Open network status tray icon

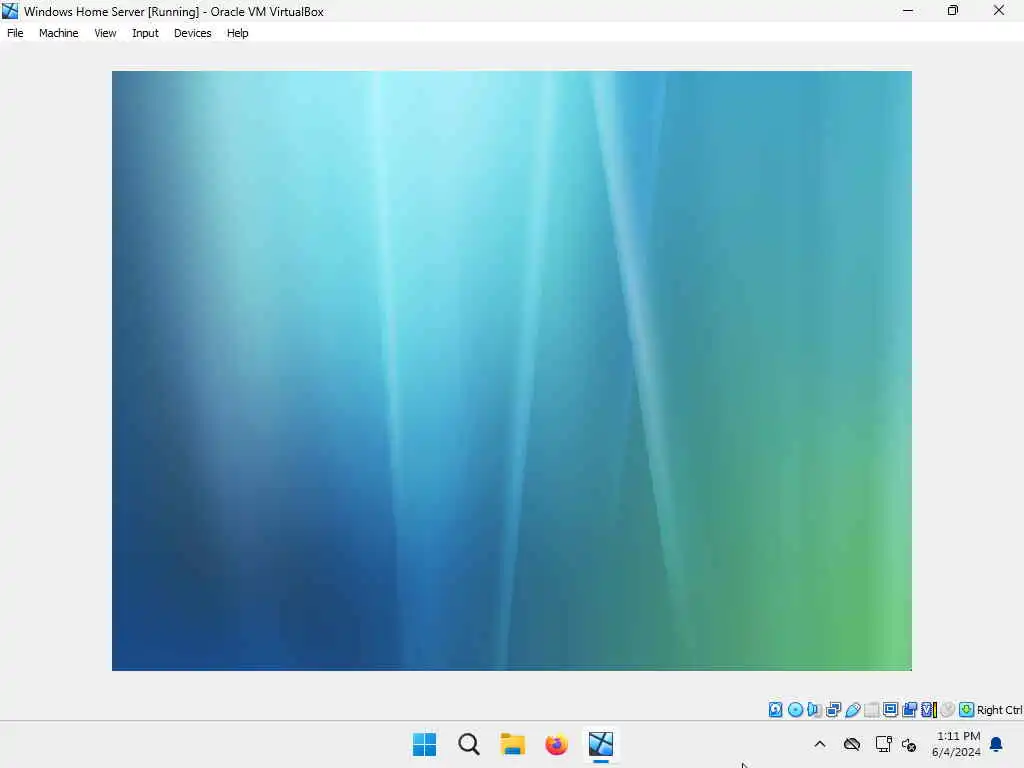[x=884, y=744]
